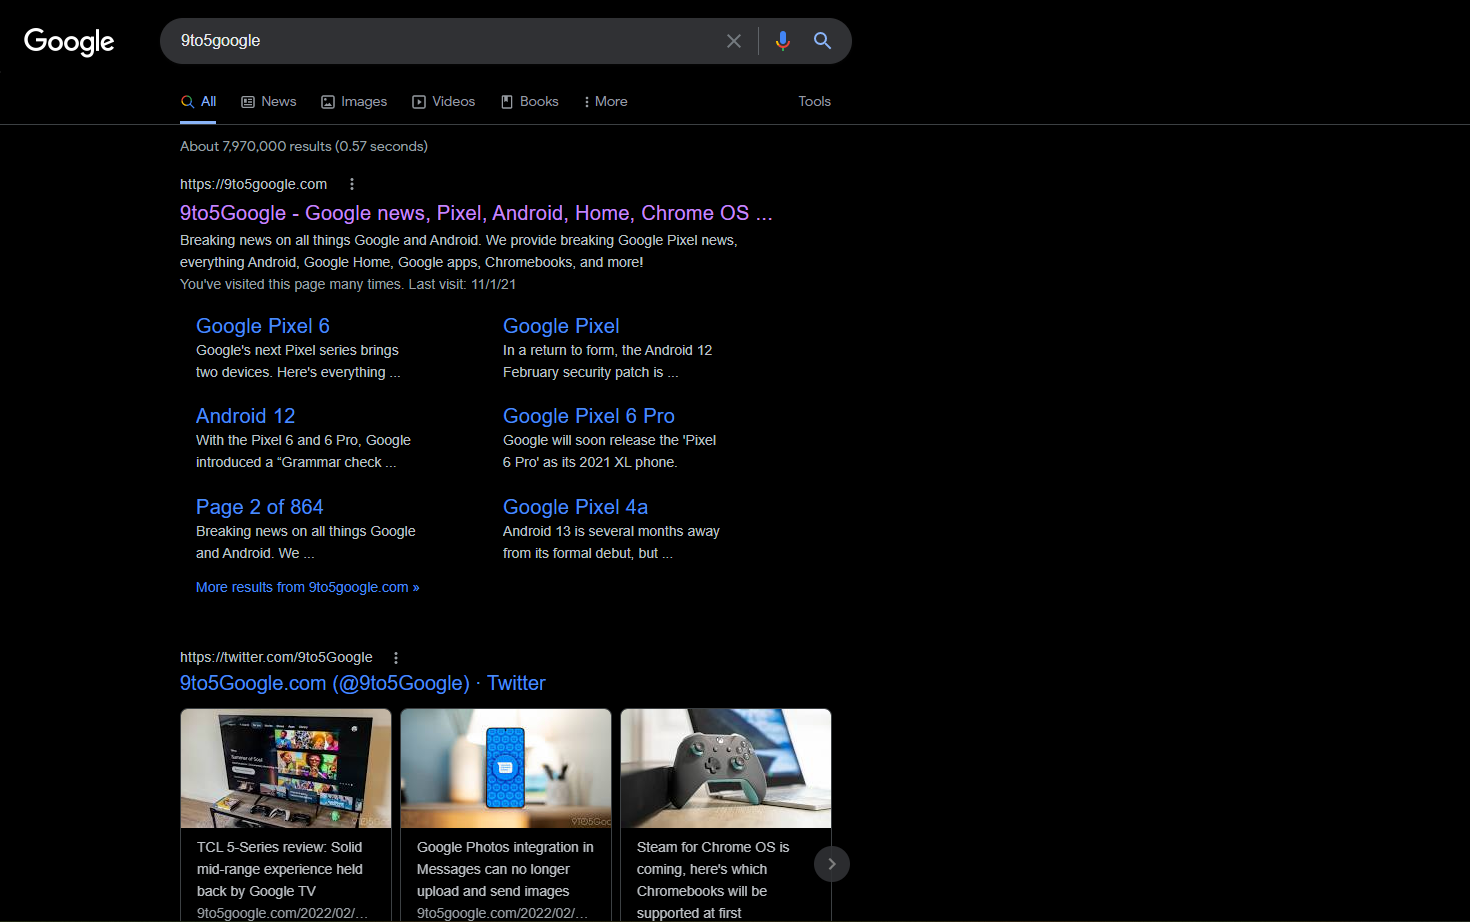Open the Steam for Chrome OS tweet image
This screenshot has height=922, width=1470.
pyautogui.click(x=726, y=769)
